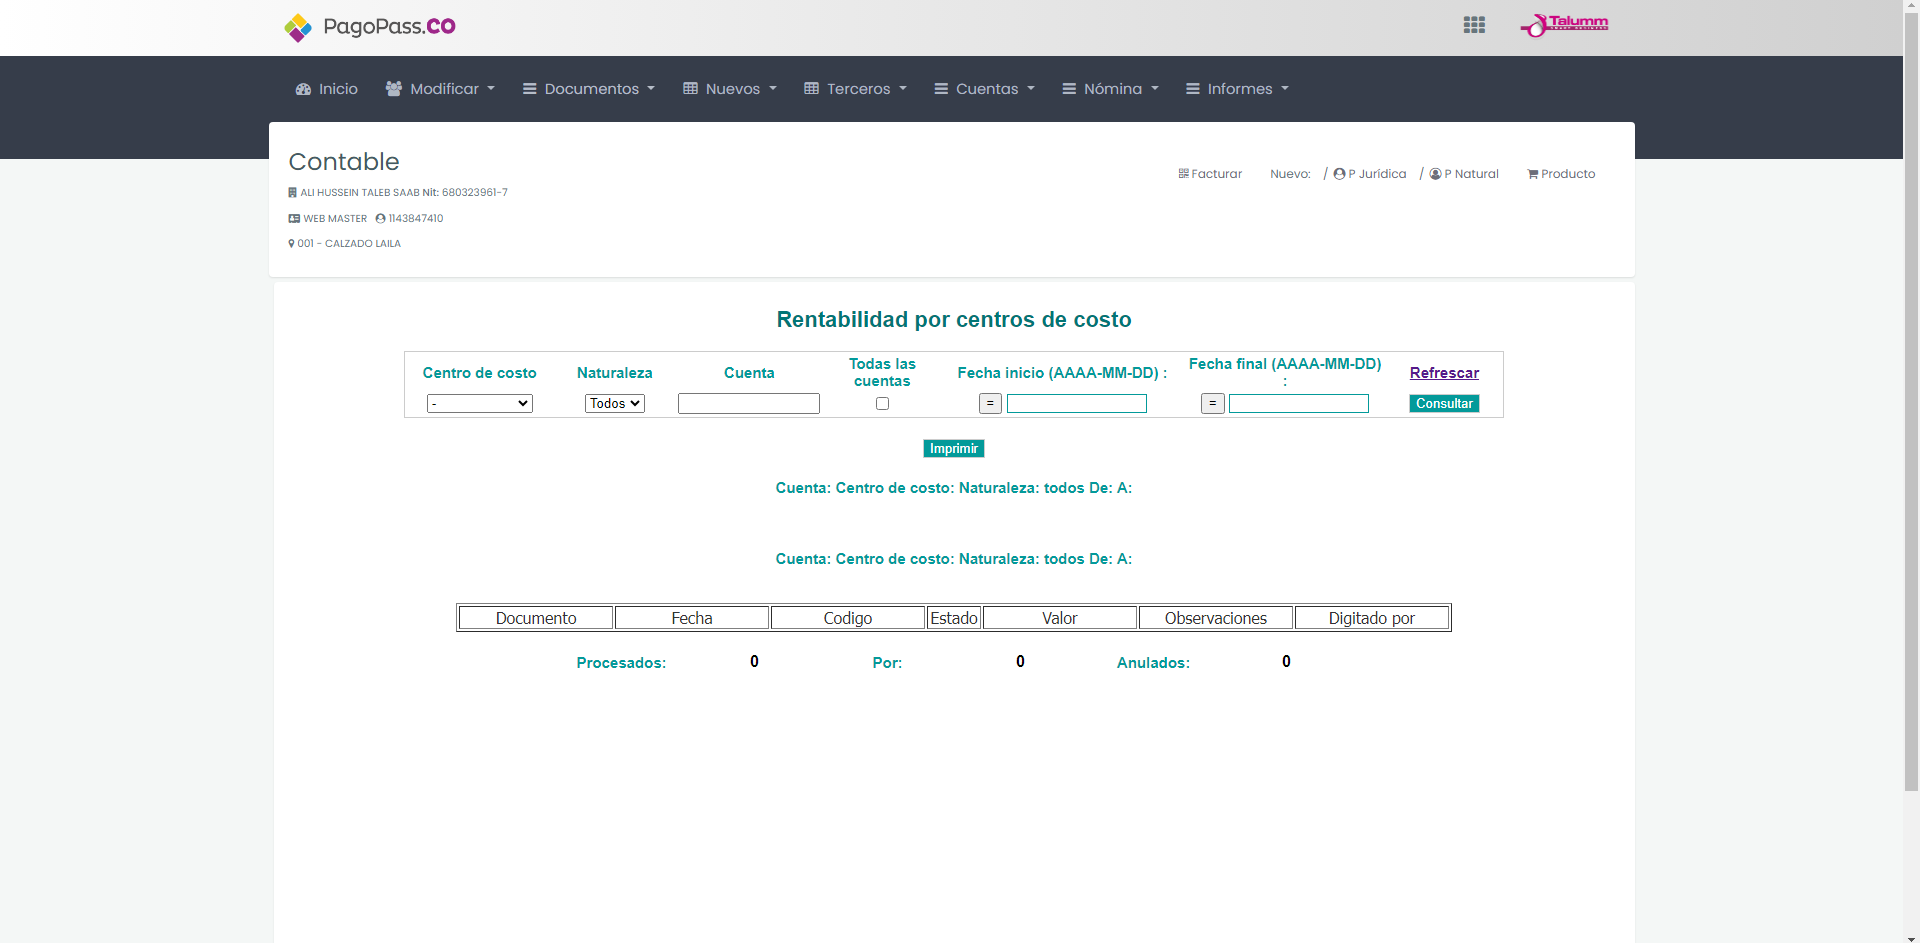This screenshot has height=943, width=1920.
Task: Click the page vertical scrollbar
Action: tap(1911, 400)
